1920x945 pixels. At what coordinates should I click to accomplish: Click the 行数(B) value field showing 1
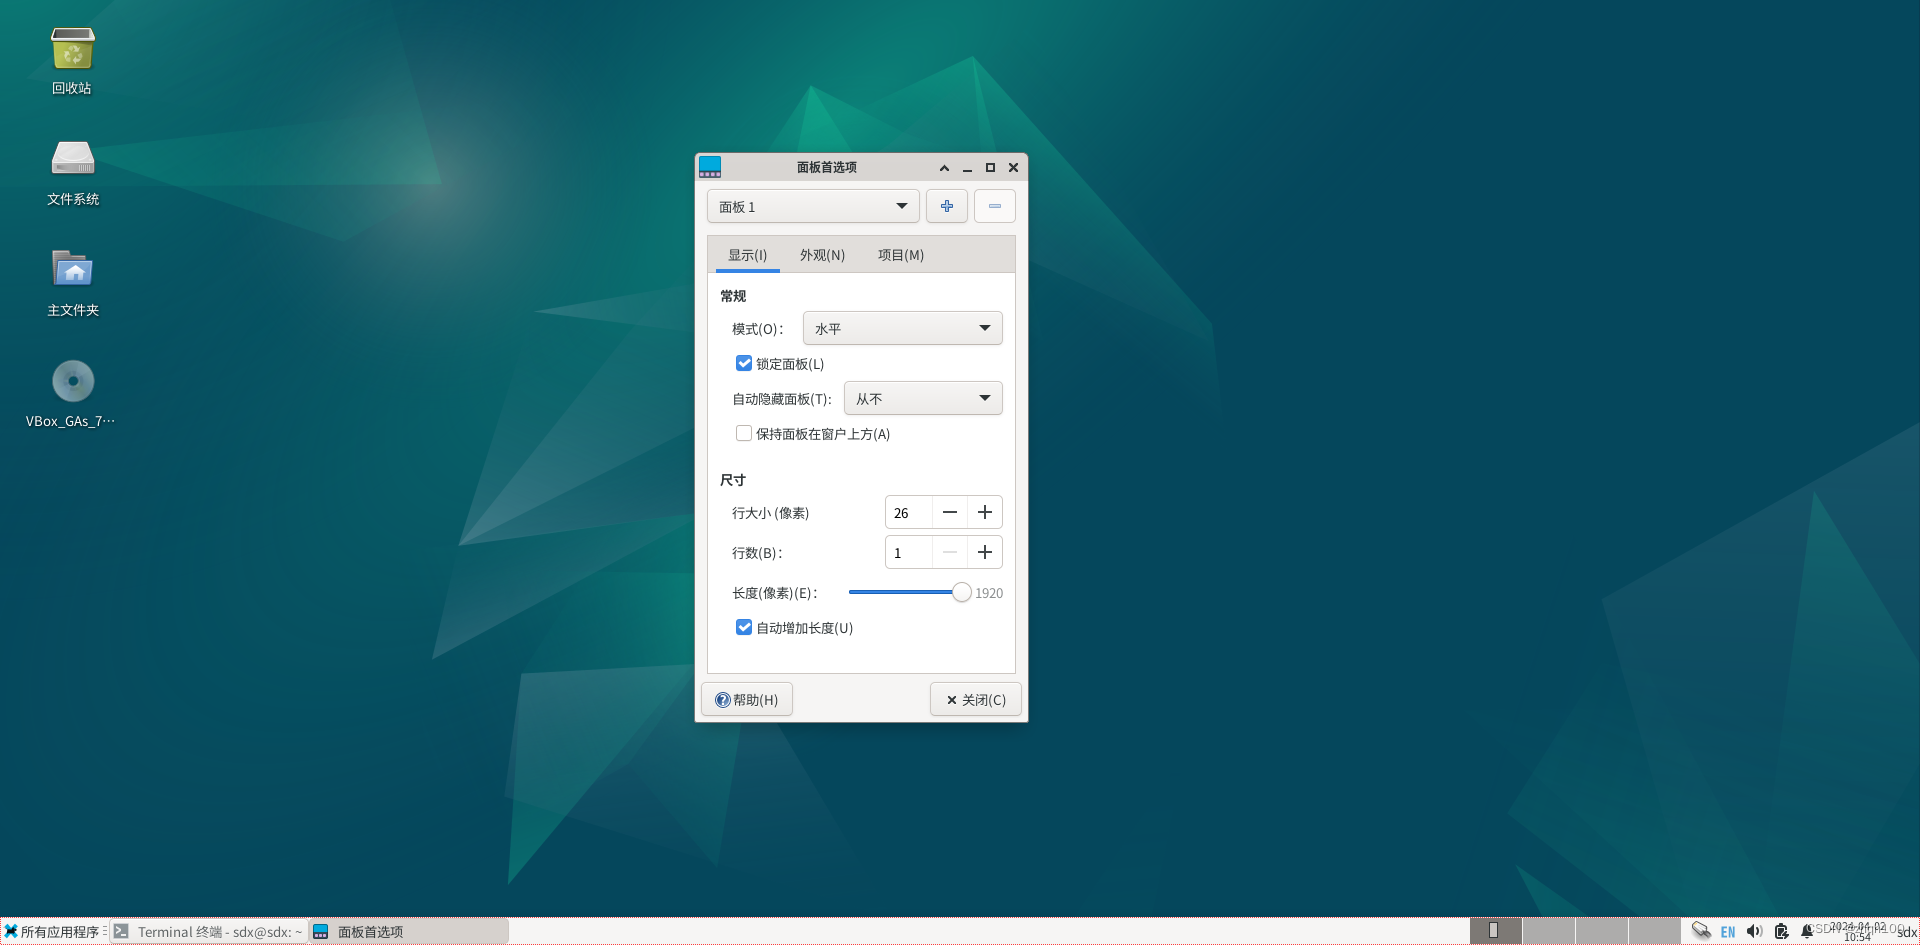909,552
